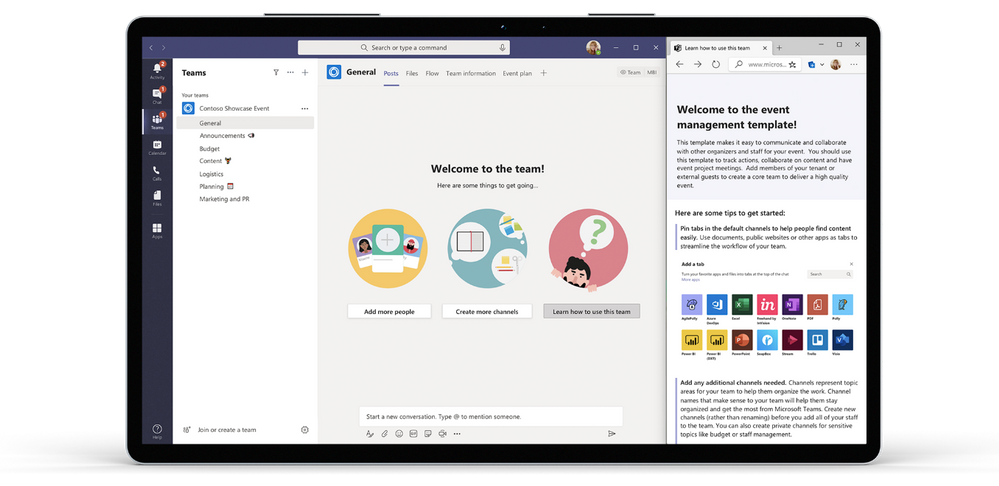The height and width of the screenshot is (486, 999).
Task: Open a new browser tab with the plus
Action: click(779, 48)
